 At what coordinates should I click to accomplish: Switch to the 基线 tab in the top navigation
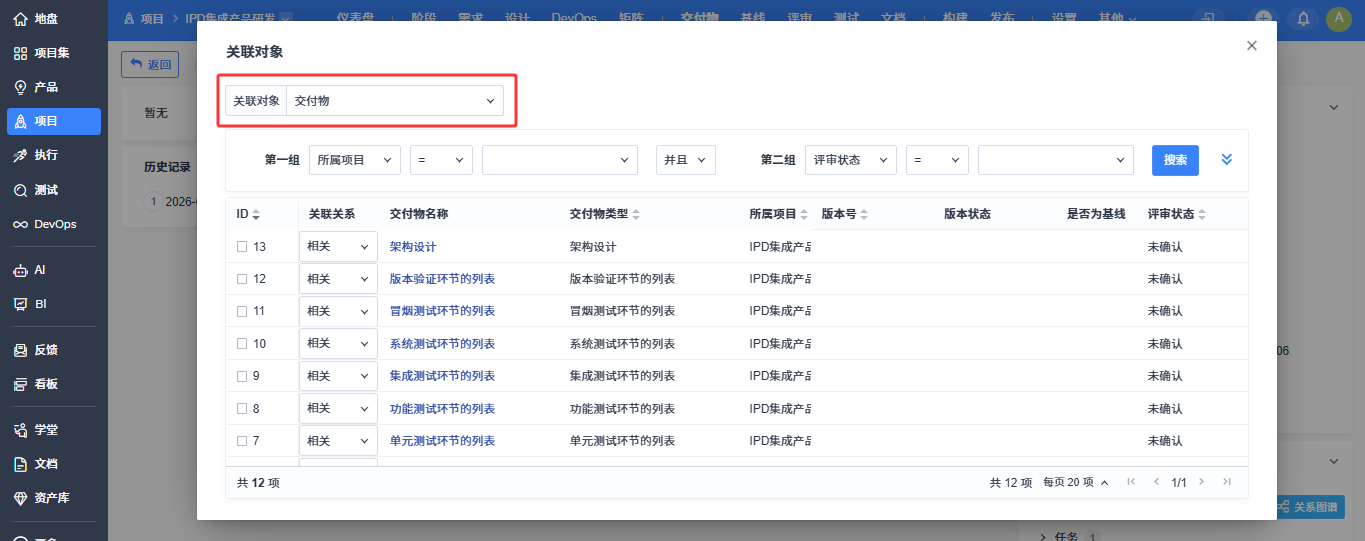[x=753, y=18]
